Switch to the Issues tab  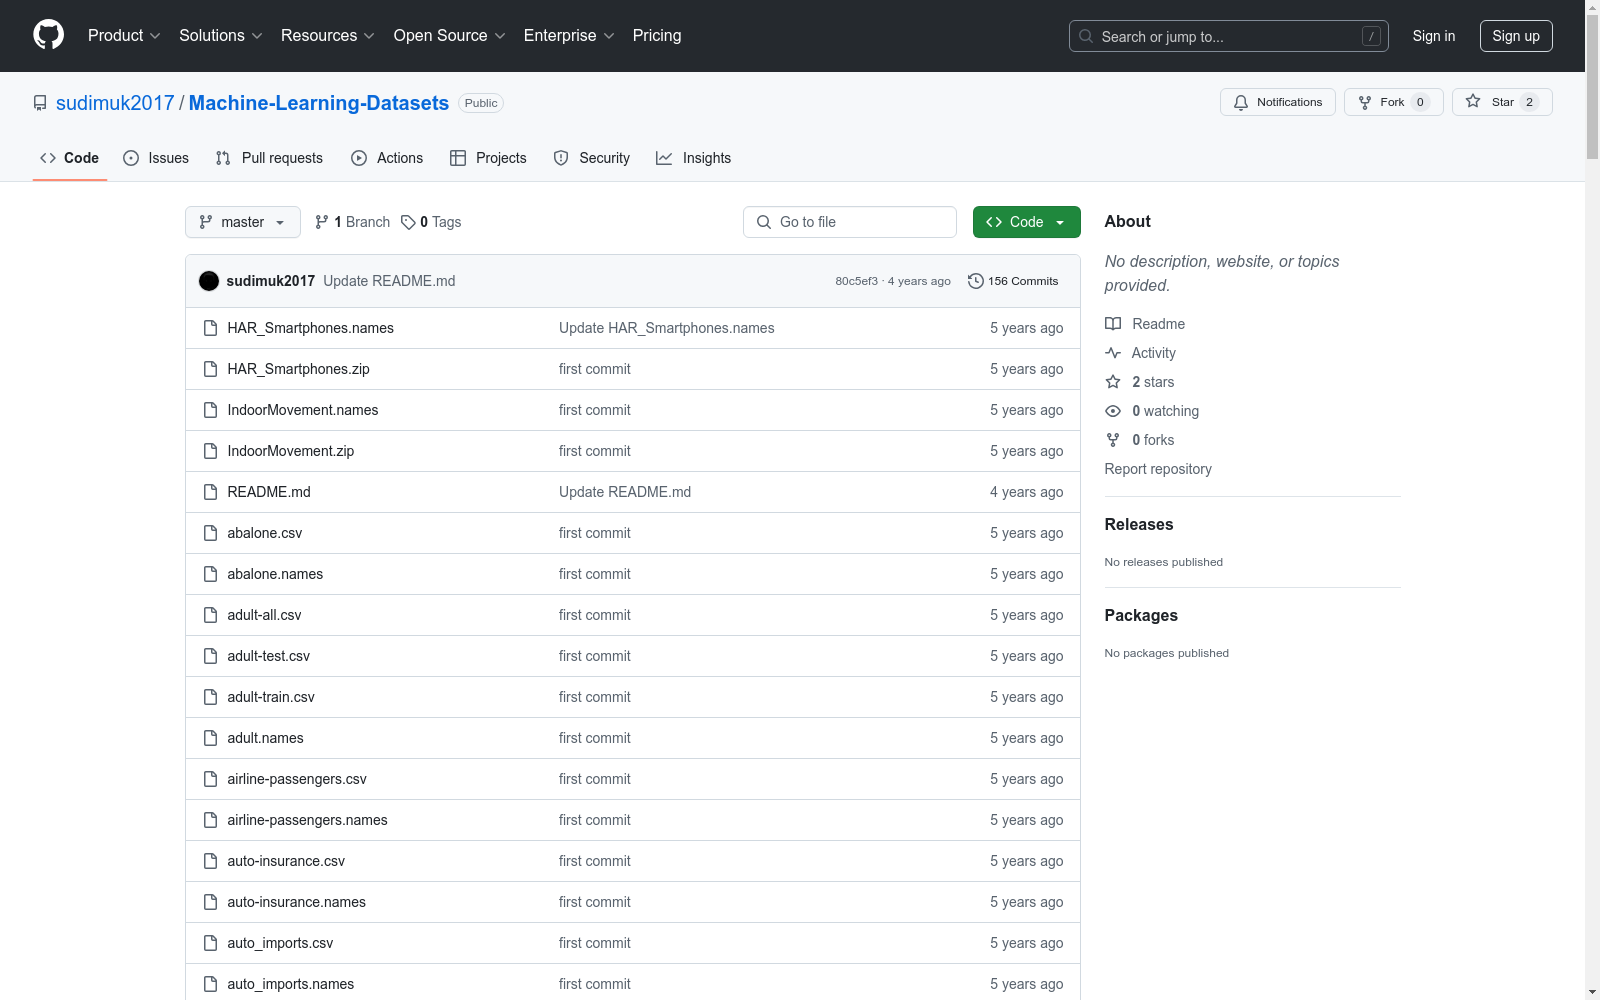pos(156,158)
